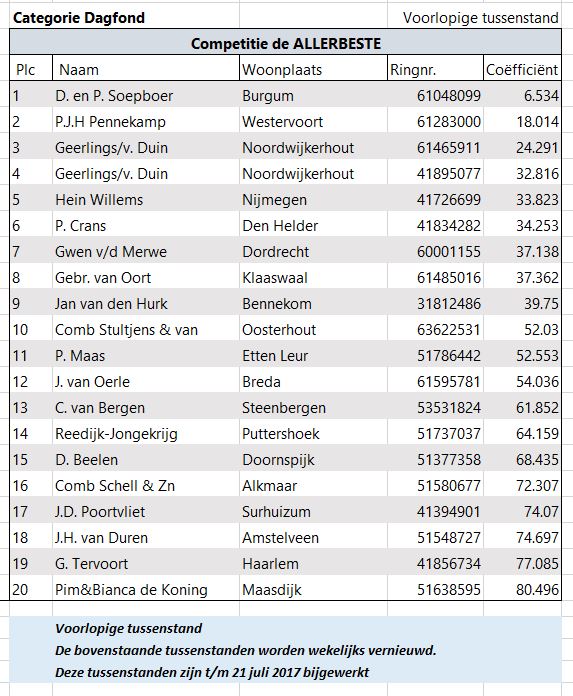Click ring number 61283000
This screenshot has width=573, height=696.
[449, 122]
